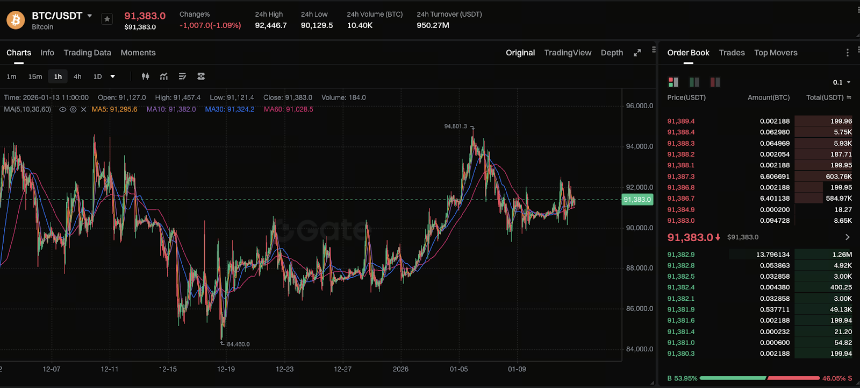Viewport: 860px width, 388px height.
Task: Remove the MA indicator with X
Action: (x=83, y=109)
